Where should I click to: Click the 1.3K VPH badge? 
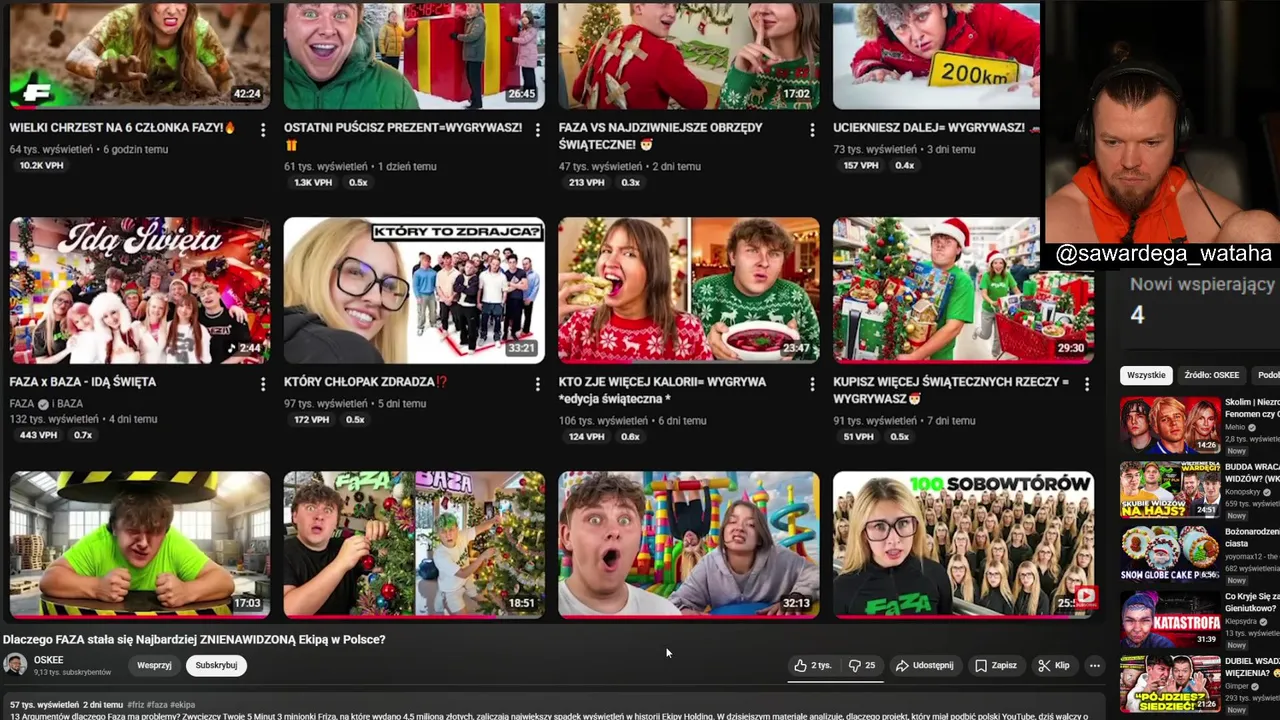[313, 183]
